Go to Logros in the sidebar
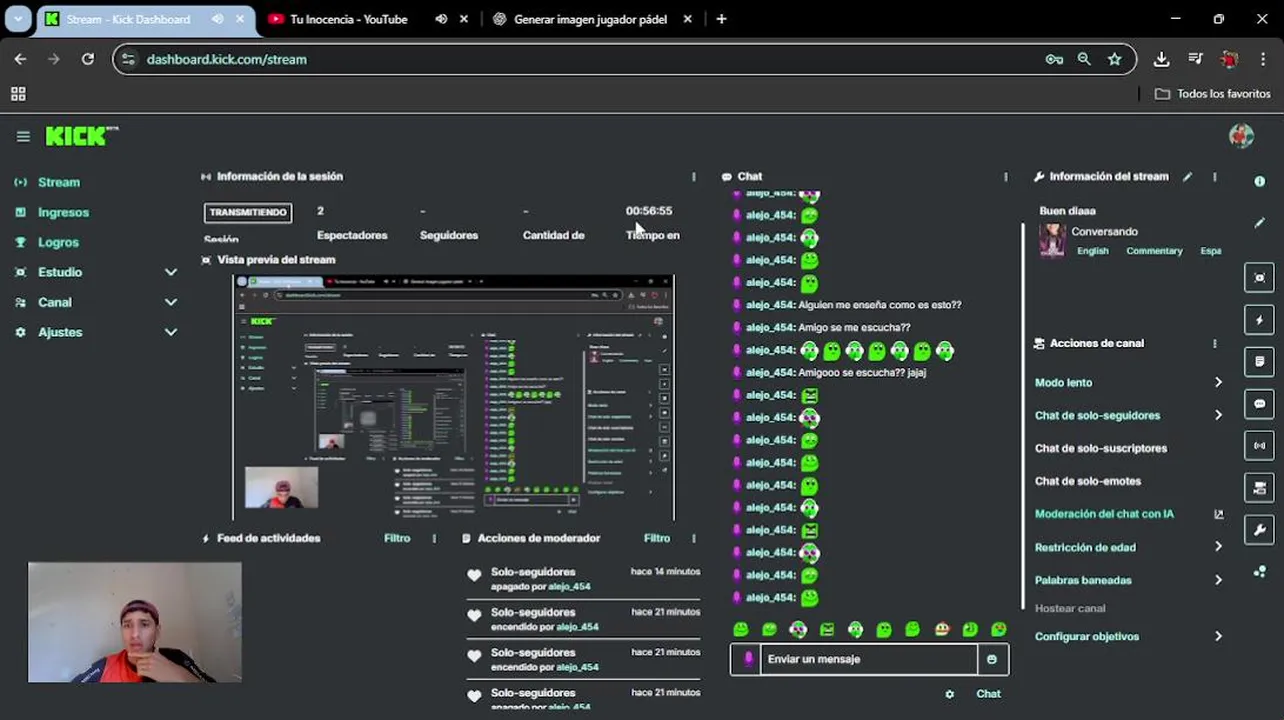The height and width of the screenshot is (720, 1284). 58,242
